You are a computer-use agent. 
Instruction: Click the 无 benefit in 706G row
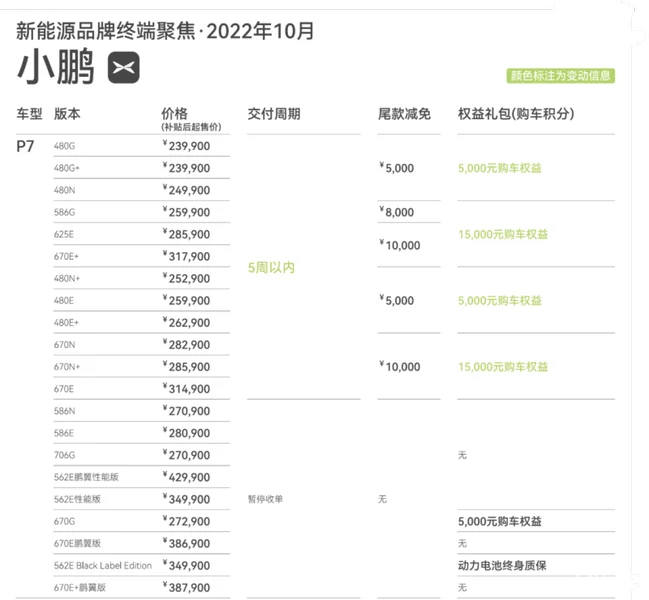462,455
